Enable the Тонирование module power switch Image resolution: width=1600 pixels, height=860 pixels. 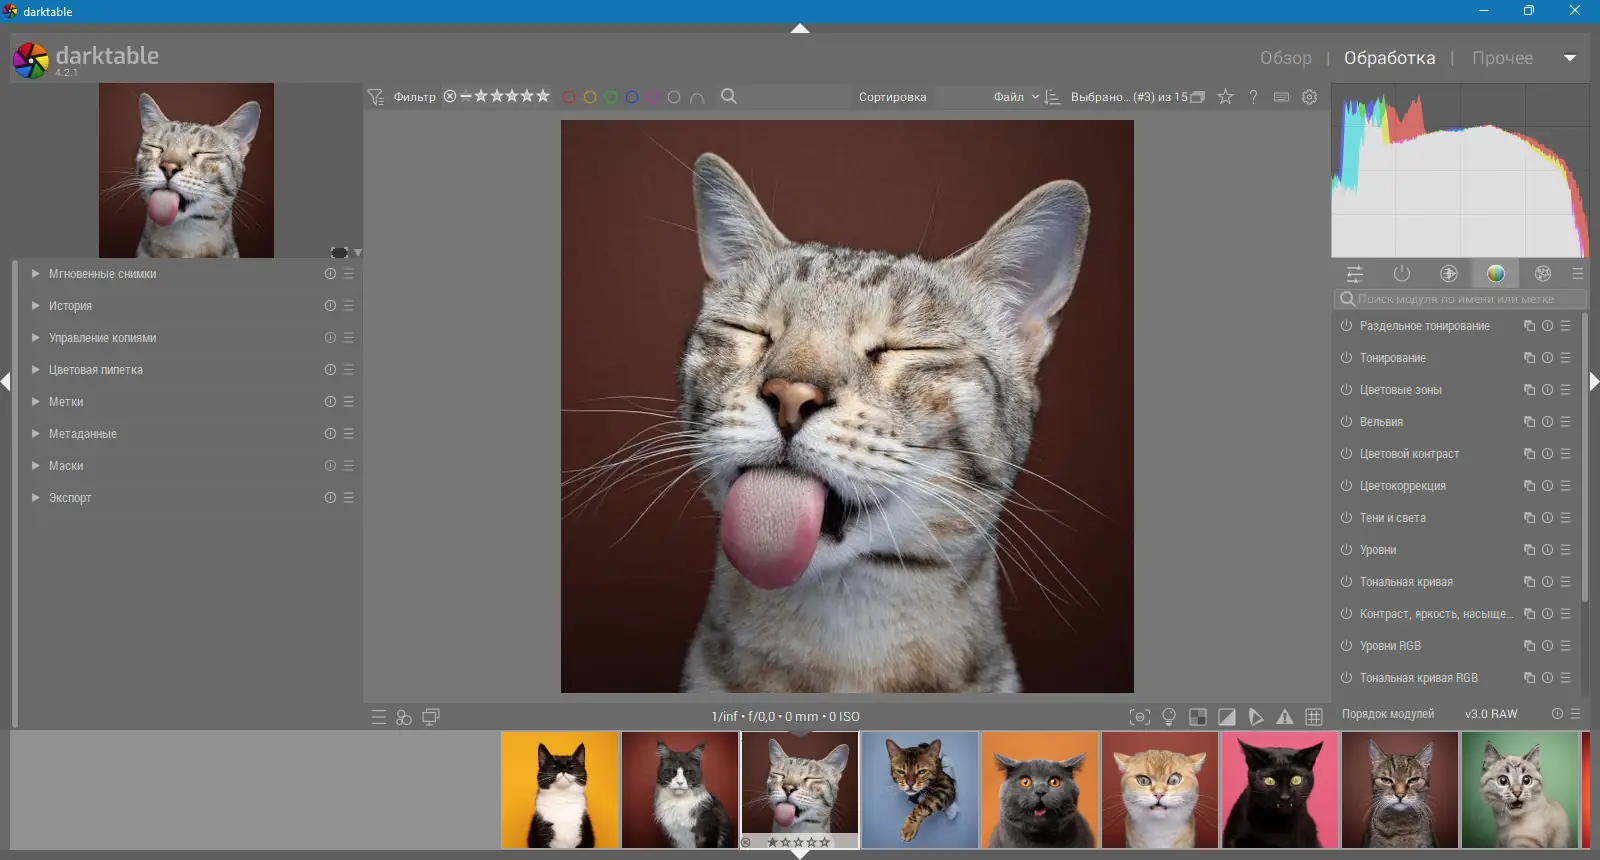(x=1346, y=358)
